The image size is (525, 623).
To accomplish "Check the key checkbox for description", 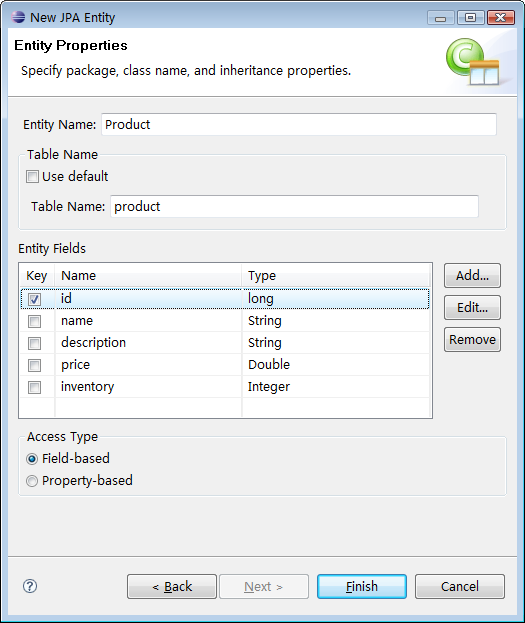I will tap(35, 343).
